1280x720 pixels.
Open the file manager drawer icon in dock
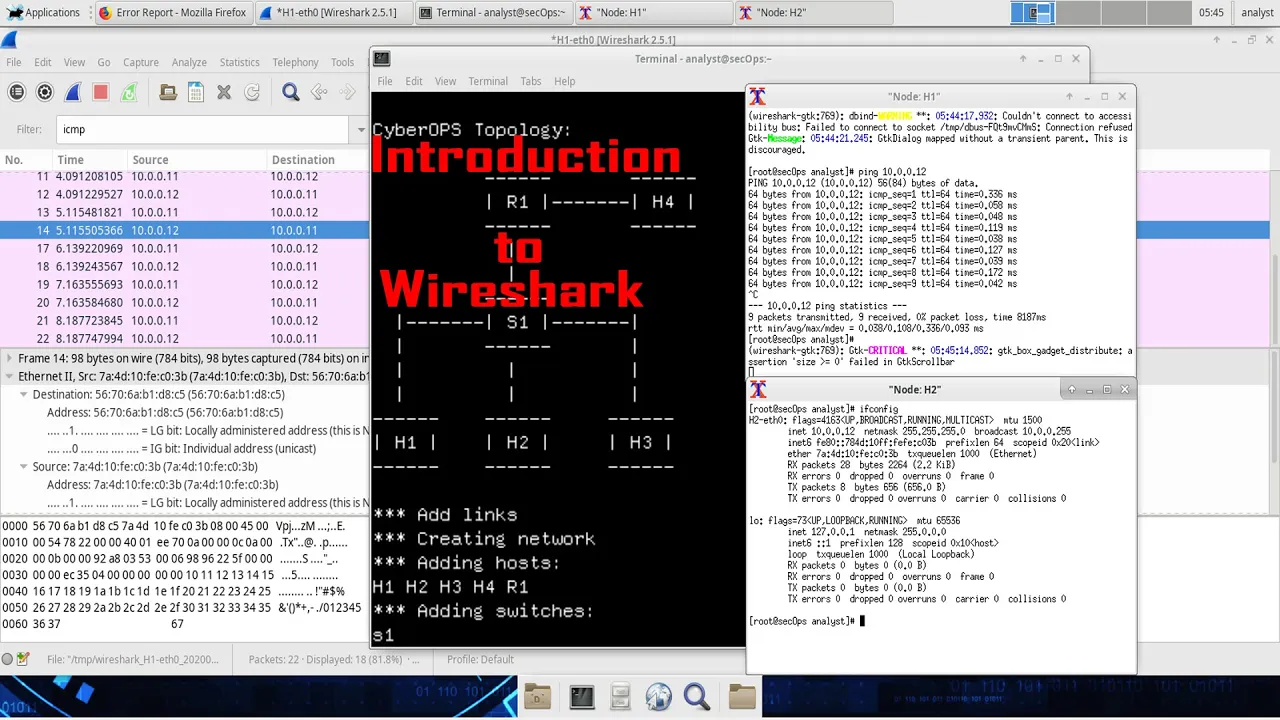tap(620, 696)
